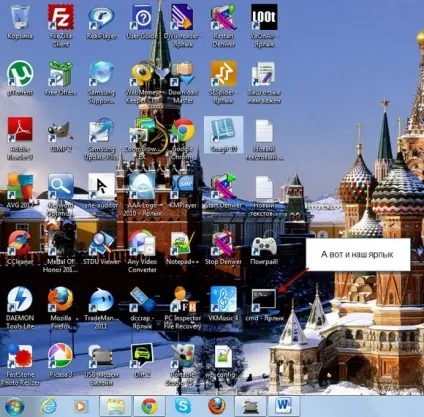The height and width of the screenshot is (417, 424).
Task: Select the wp-config file icon
Action: pos(223,357)
